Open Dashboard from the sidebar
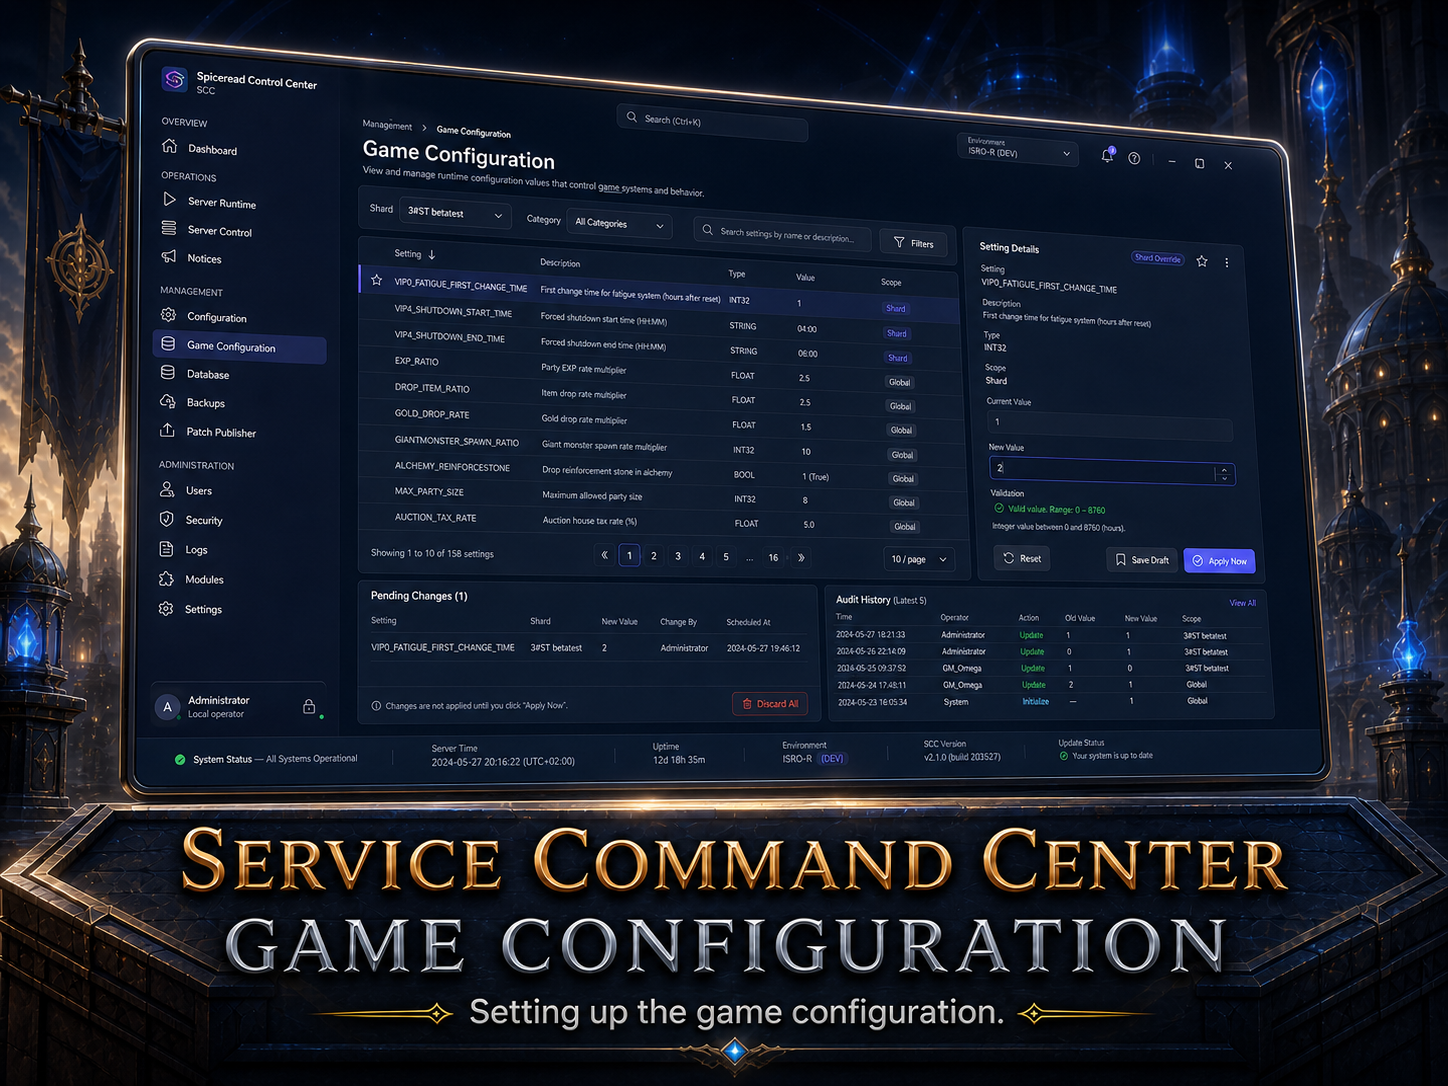 [200, 148]
